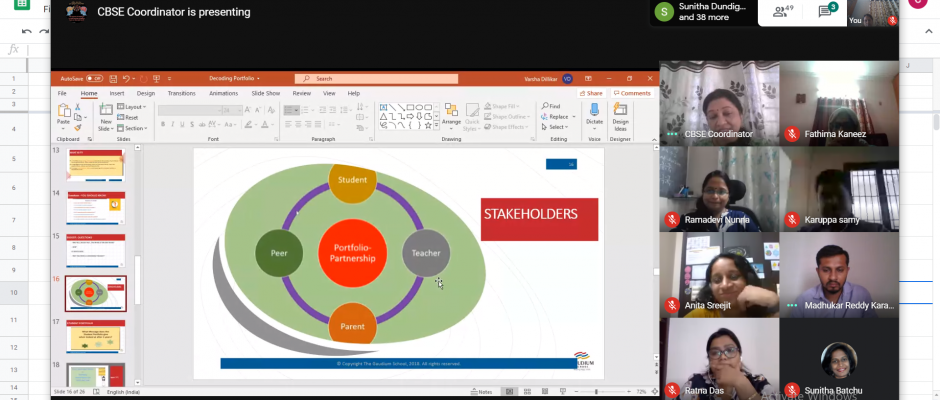940x400 pixels.
Task: Open the Arrange dropdown
Action: pos(451,117)
